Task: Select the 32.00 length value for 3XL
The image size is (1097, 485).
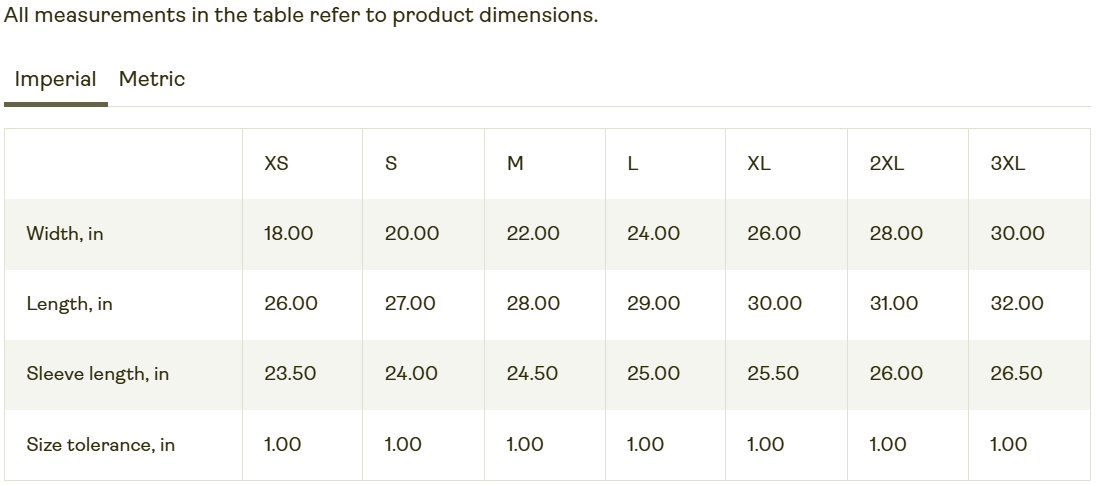Action: click(x=1017, y=304)
